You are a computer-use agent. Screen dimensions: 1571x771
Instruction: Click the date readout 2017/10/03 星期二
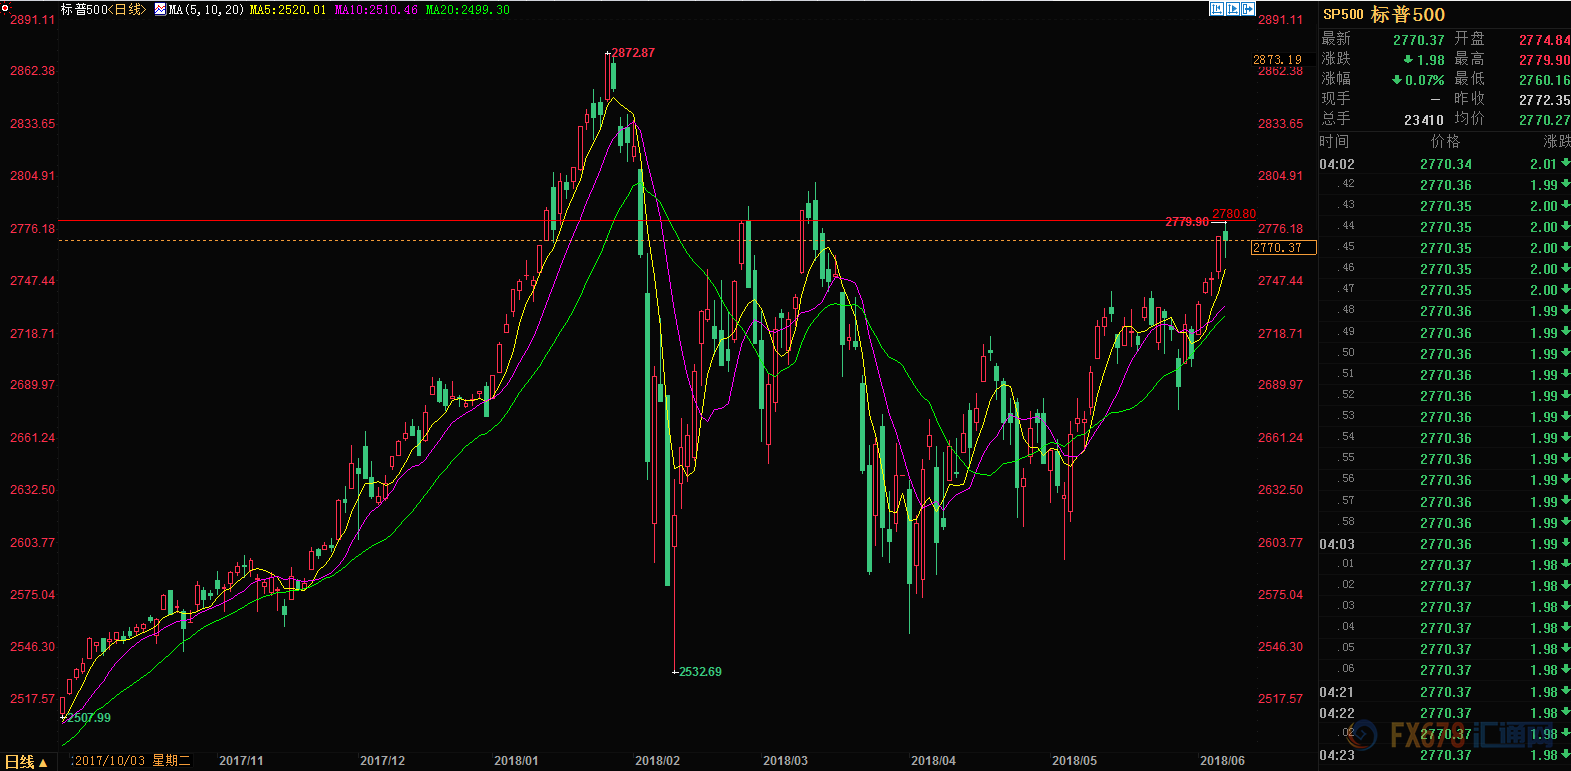pos(132,761)
